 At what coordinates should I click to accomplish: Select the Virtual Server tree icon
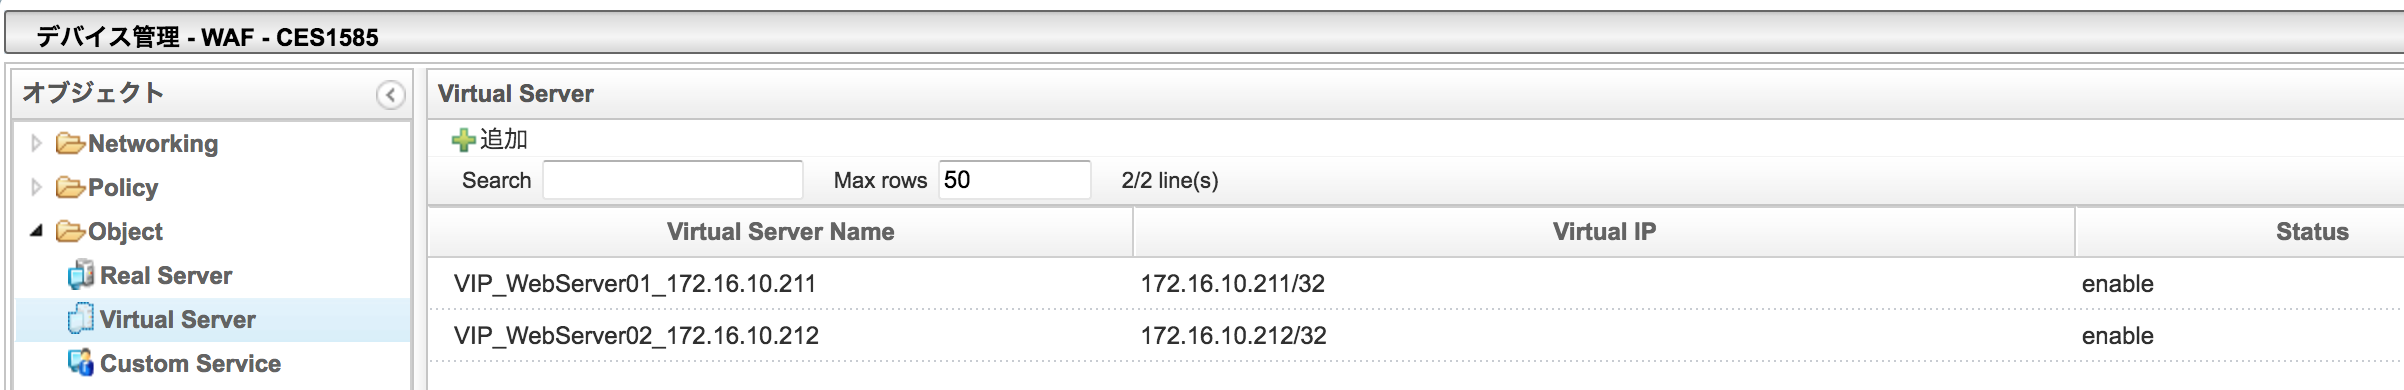[81, 319]
